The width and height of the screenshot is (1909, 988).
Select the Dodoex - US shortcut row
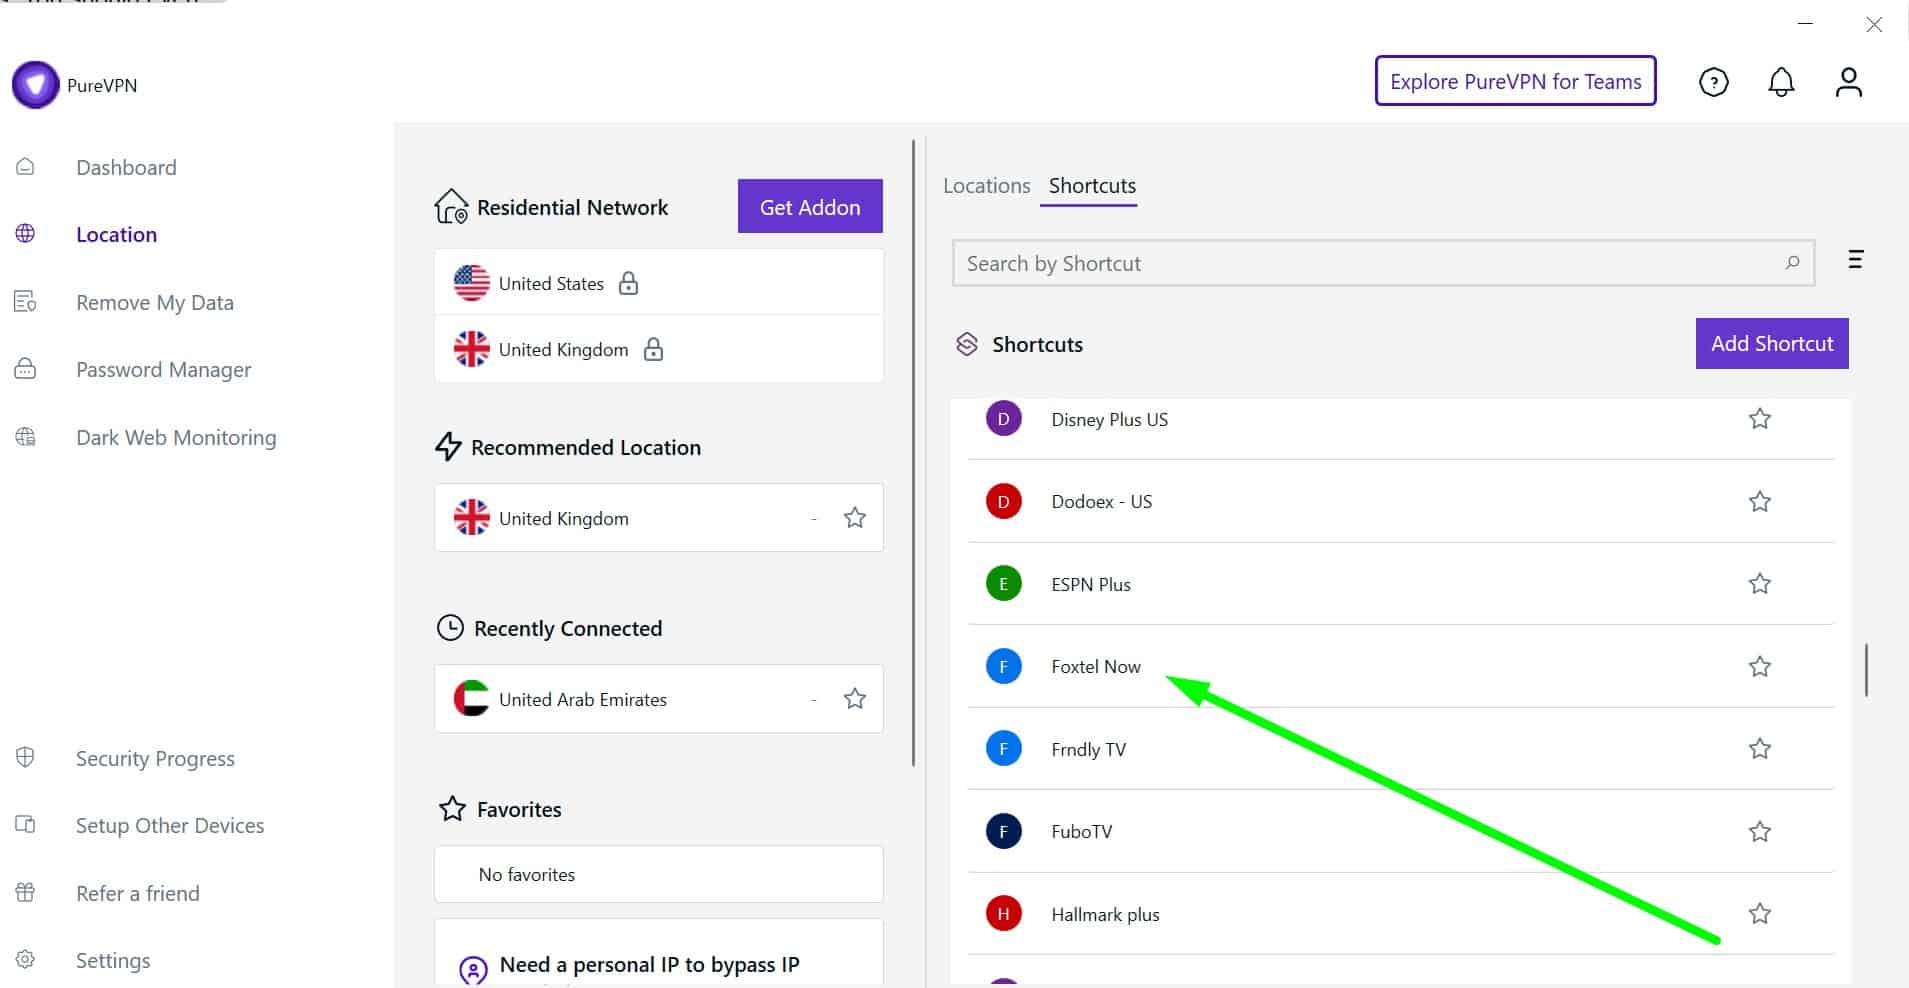coord(1401,501)
